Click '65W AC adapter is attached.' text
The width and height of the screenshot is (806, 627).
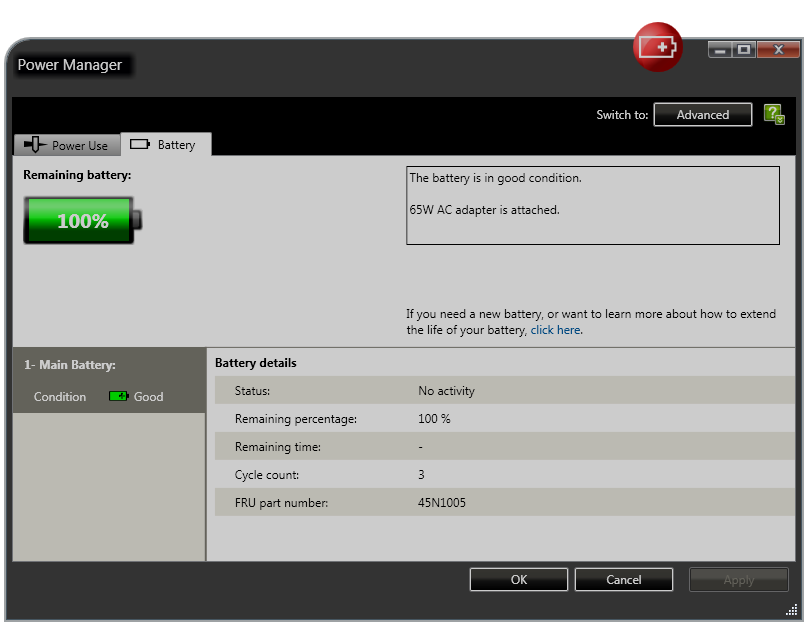point(484,210)
